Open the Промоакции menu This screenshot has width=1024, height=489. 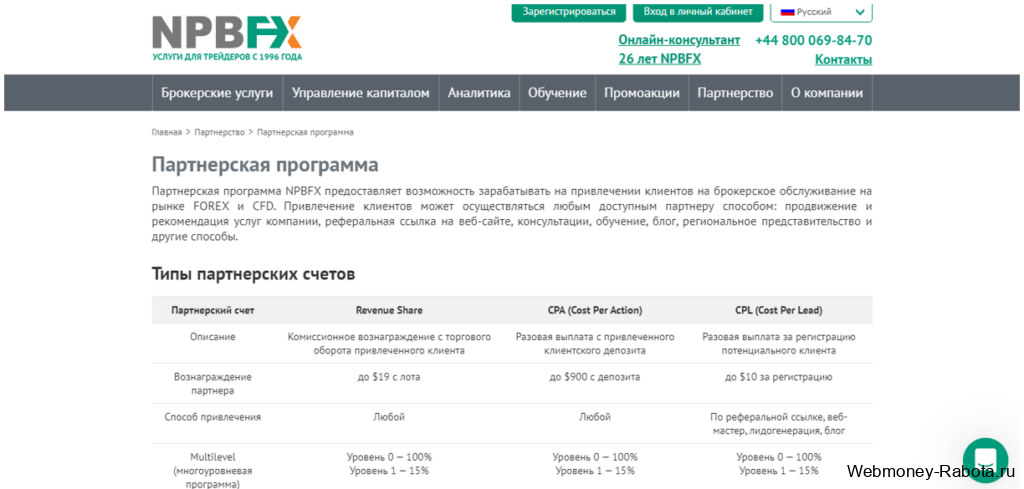[x=642, y=93]
